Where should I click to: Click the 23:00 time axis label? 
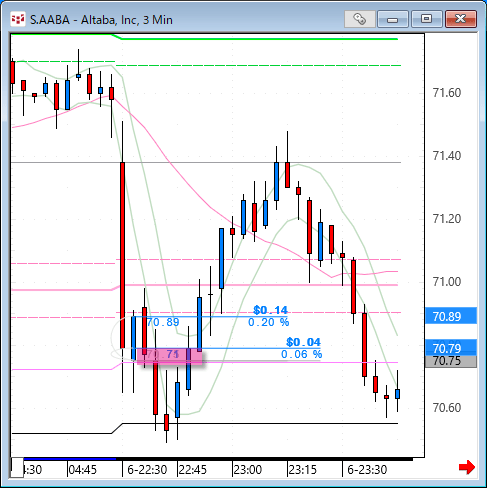coord(248,470)
